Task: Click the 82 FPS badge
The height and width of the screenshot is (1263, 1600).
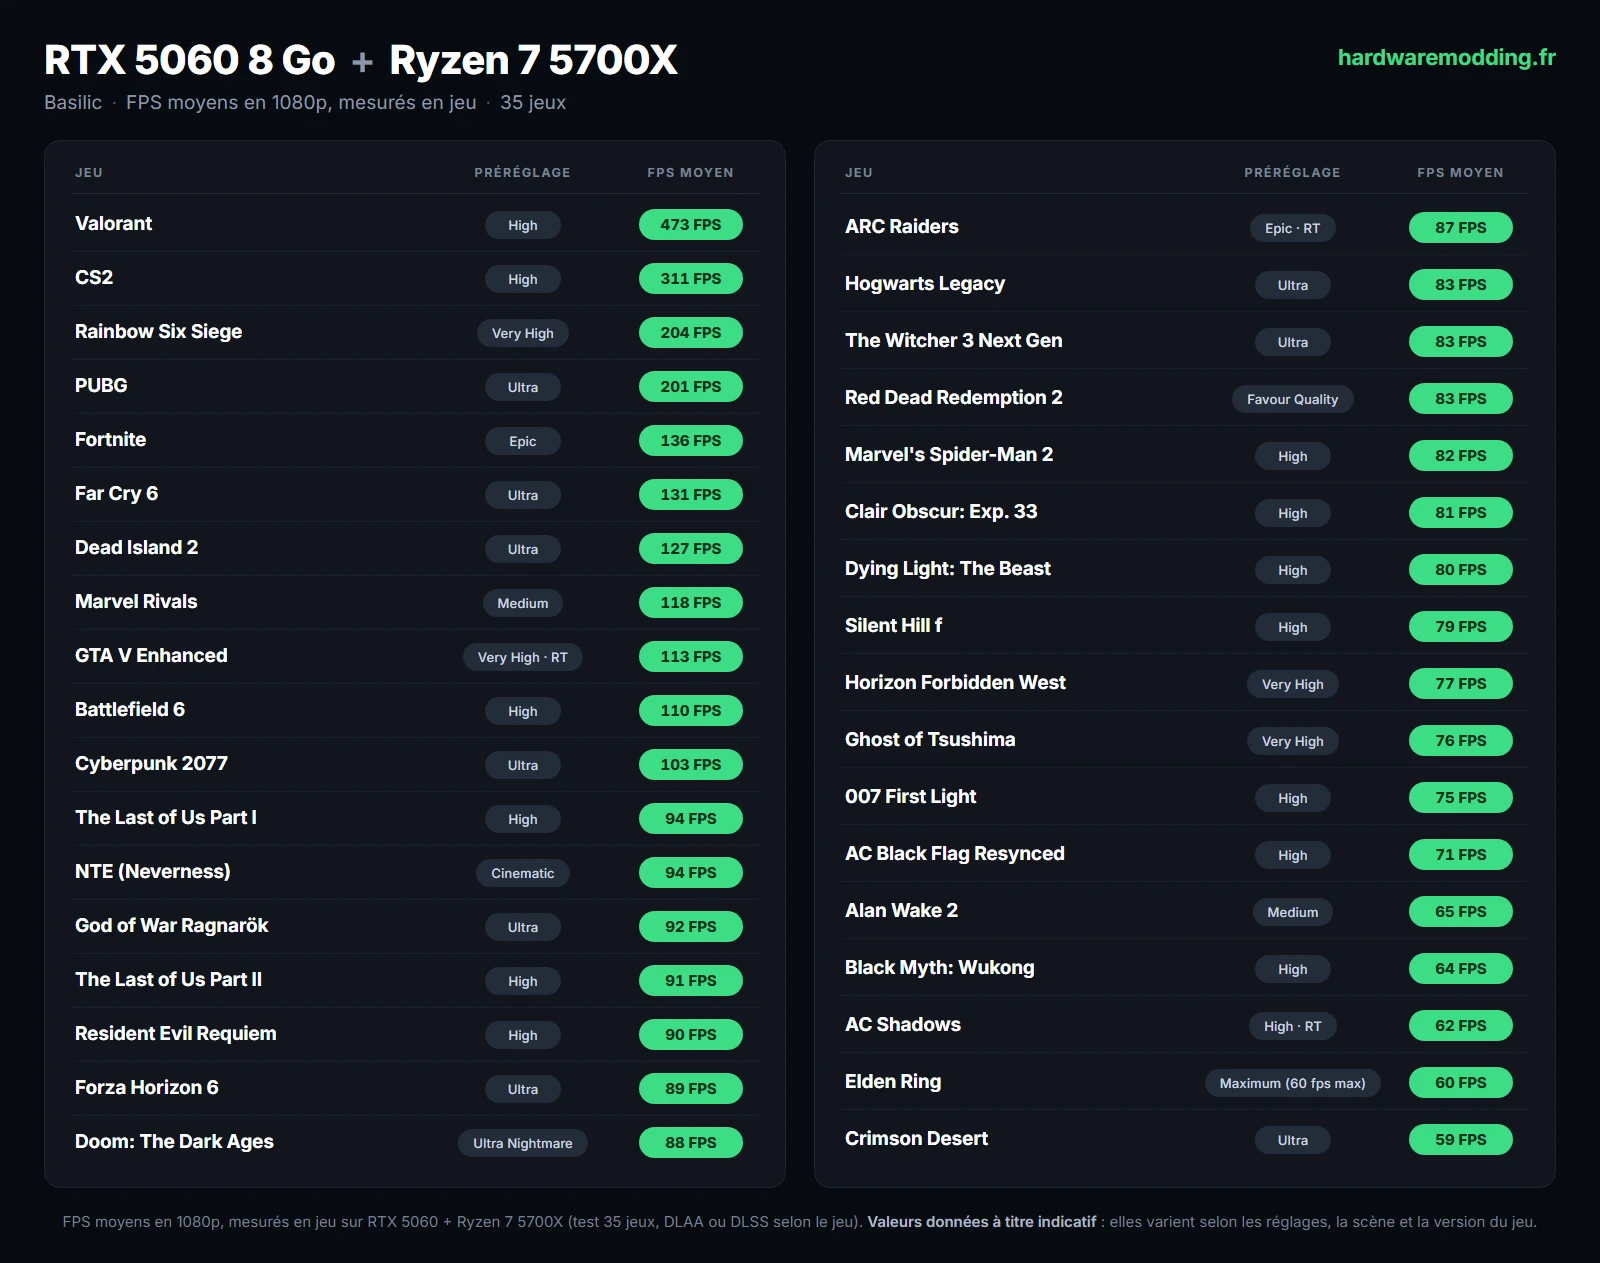Action: click(x=1460, y=456)
